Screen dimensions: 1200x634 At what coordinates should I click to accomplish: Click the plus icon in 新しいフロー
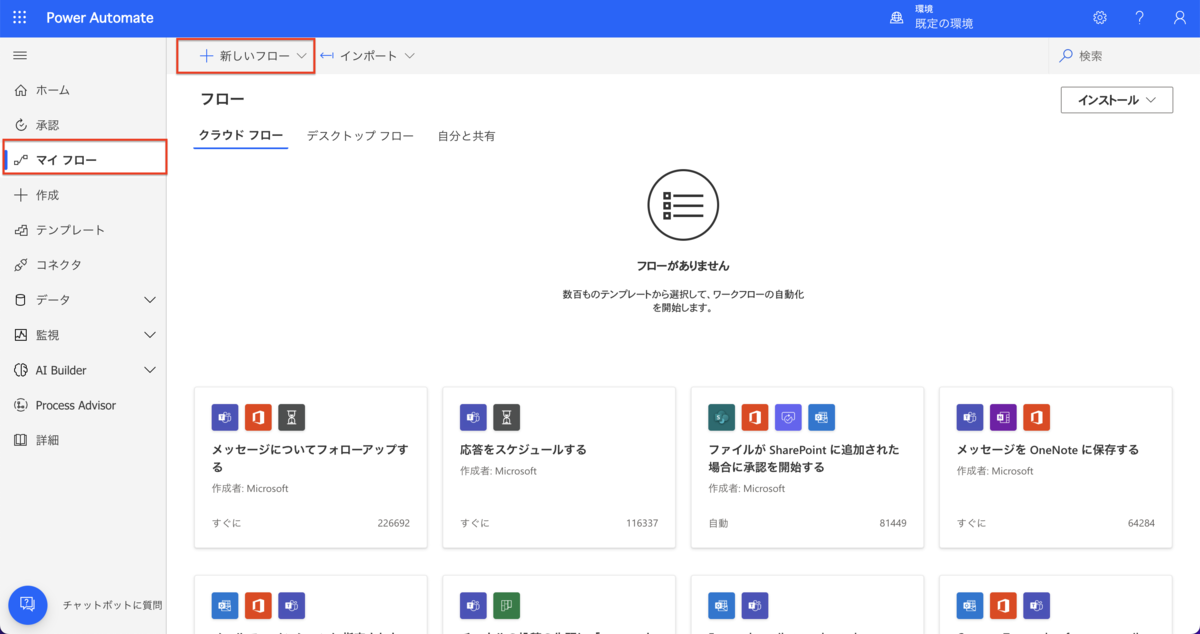pos(206,56)
